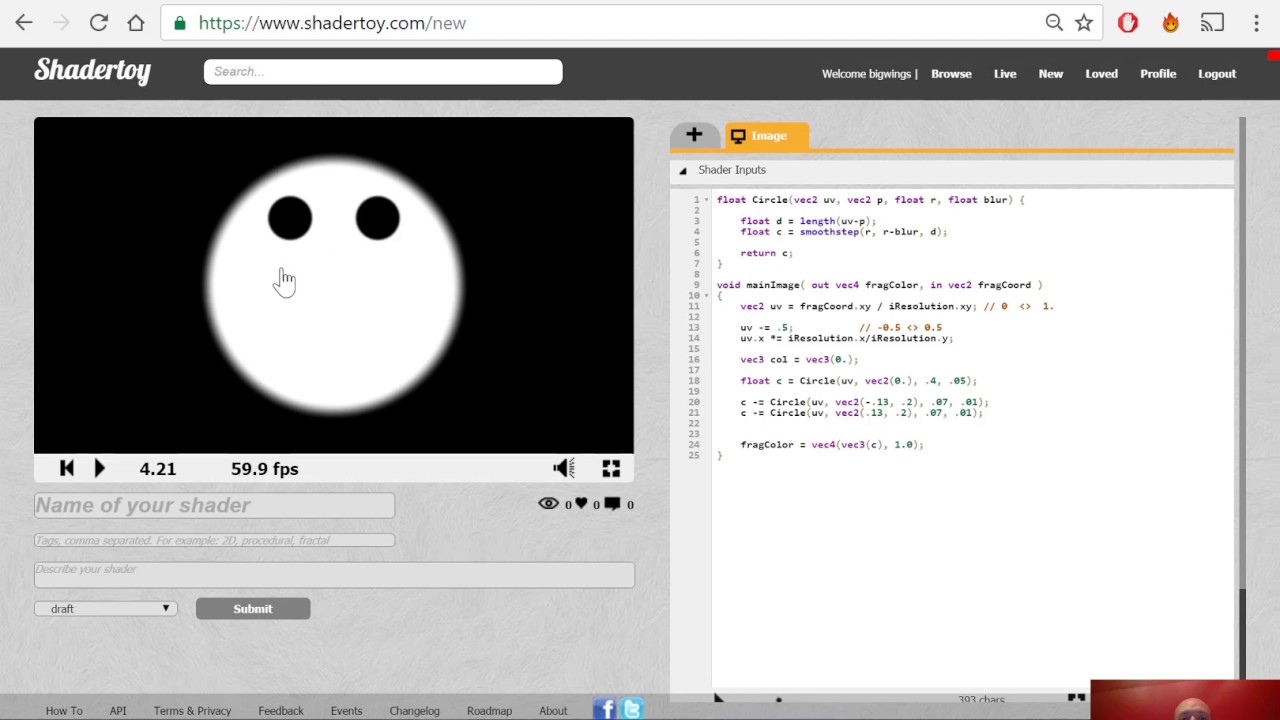Click the browser forward arrow
This screenshot has height=720, width=1280.
pos(61,23)
